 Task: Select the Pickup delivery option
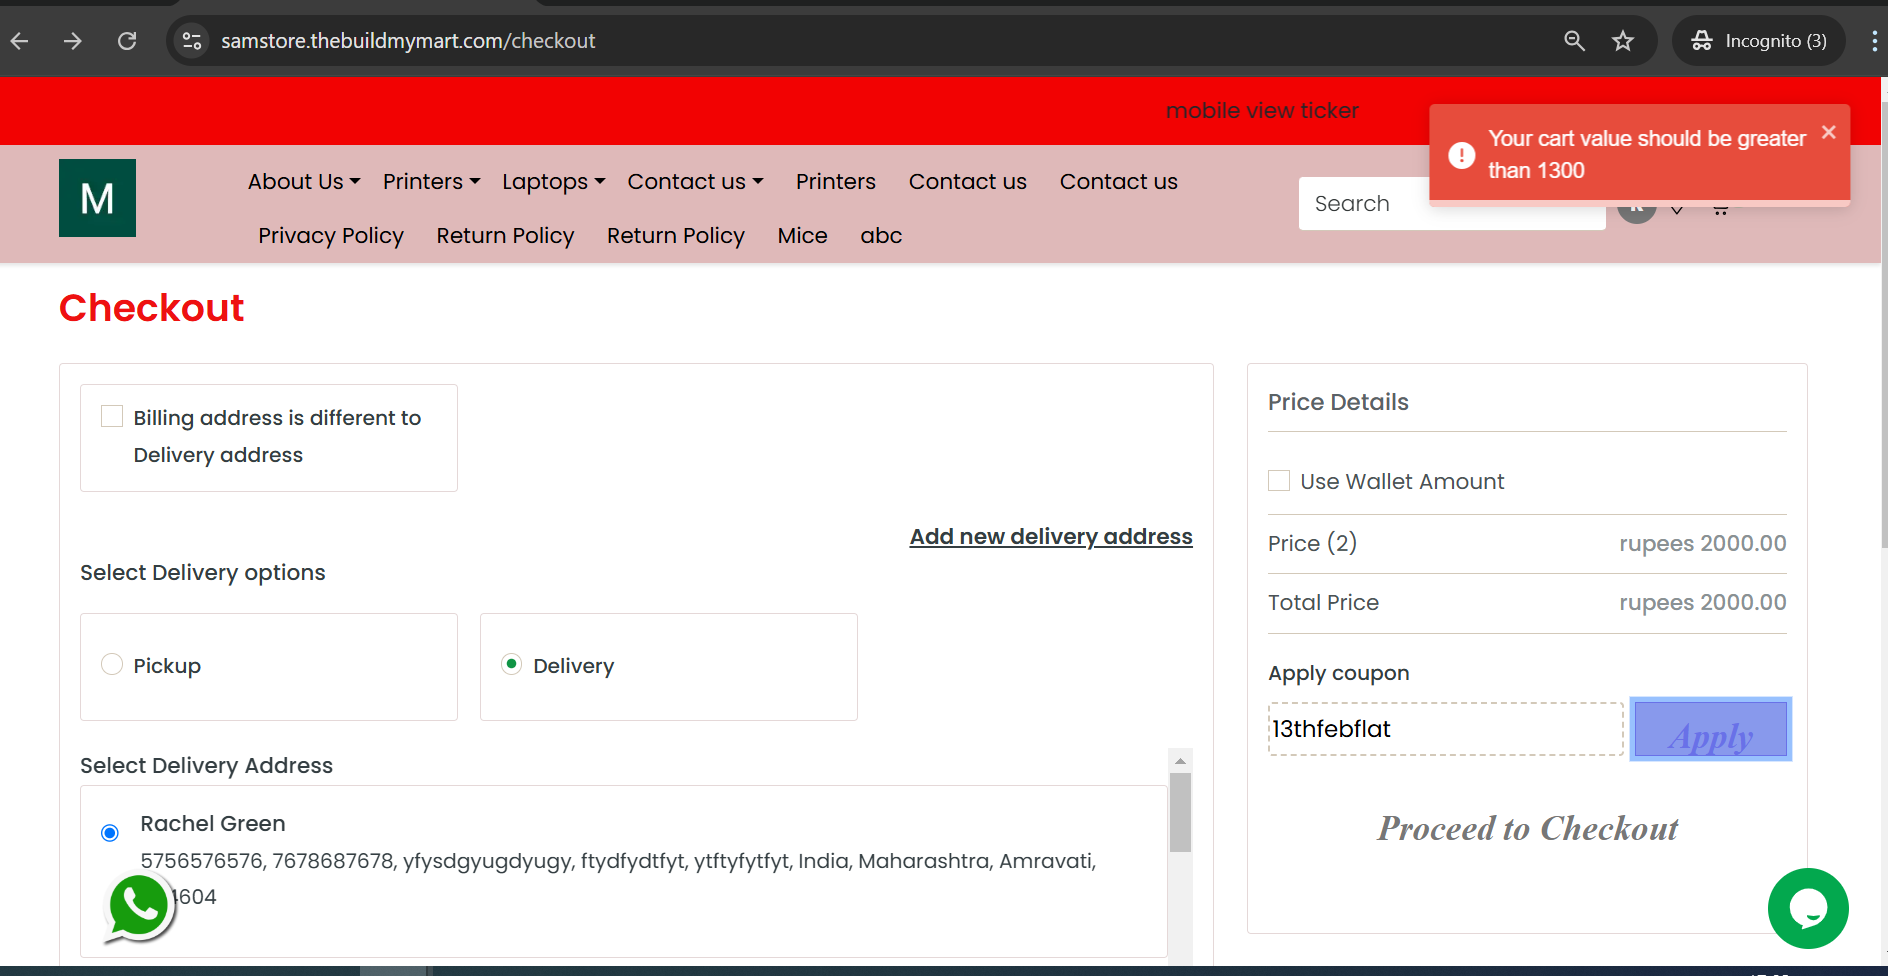click(x=112, y=665)
